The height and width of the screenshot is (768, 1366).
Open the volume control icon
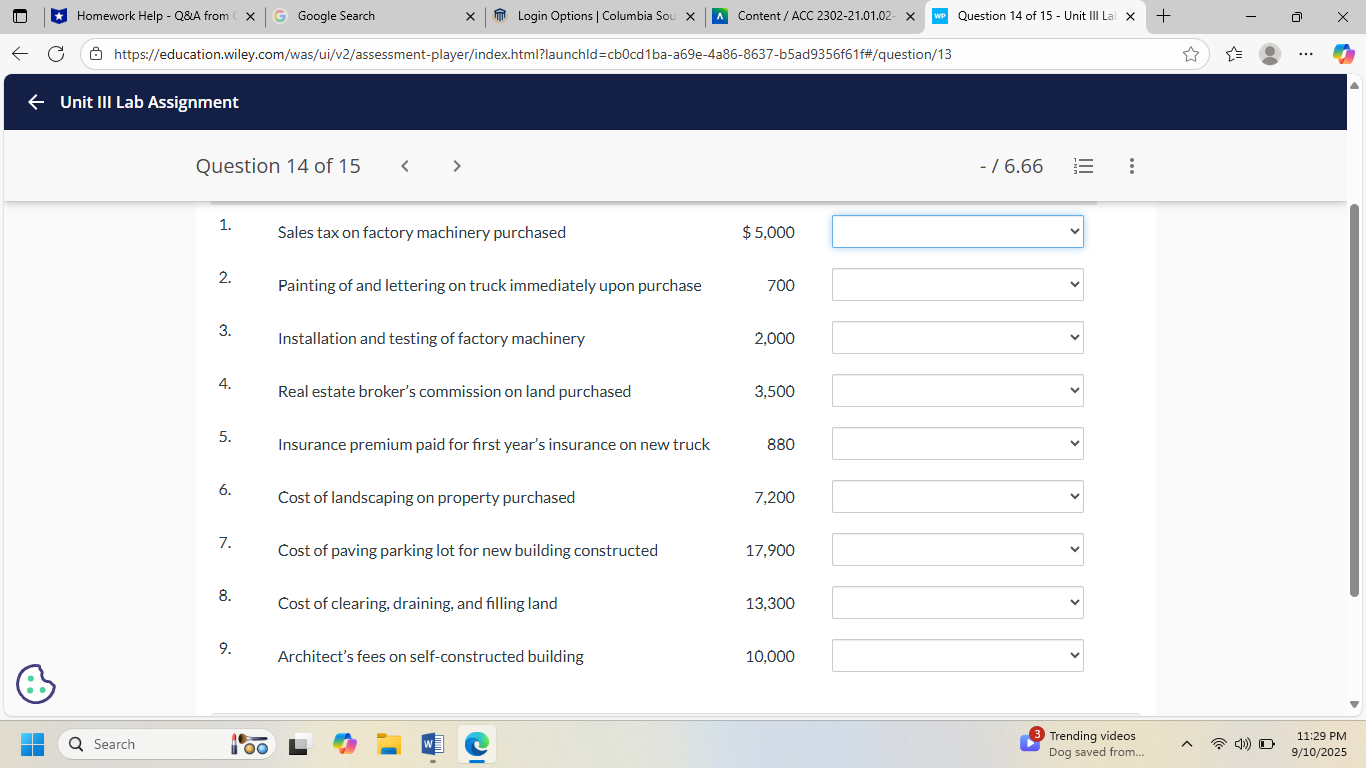pyautogui.click(x=1243, y=744)
